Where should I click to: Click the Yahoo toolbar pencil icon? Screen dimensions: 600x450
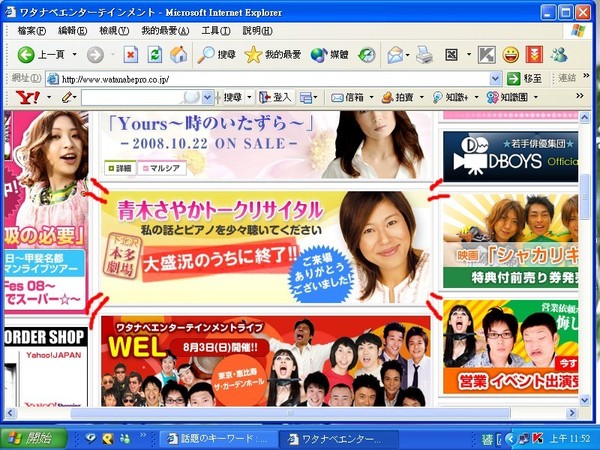pyautogui.click(x=67, y=98)
